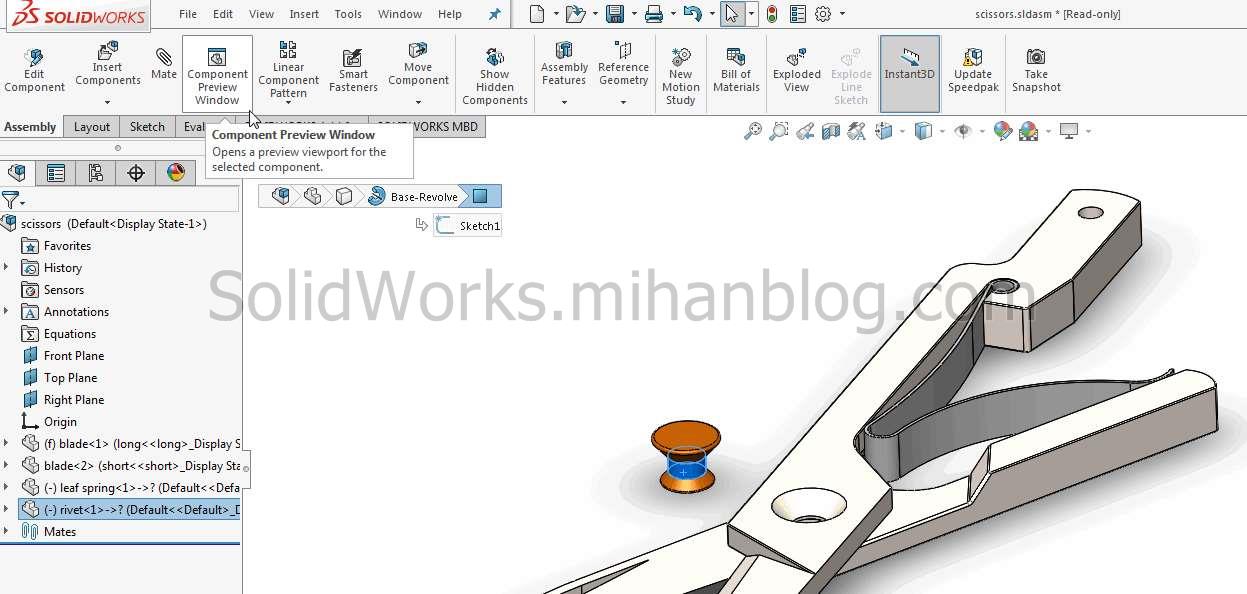This screenshot has height=594, width=1247.
Task: Open the Tools menu
Action: tap(348, 14)
